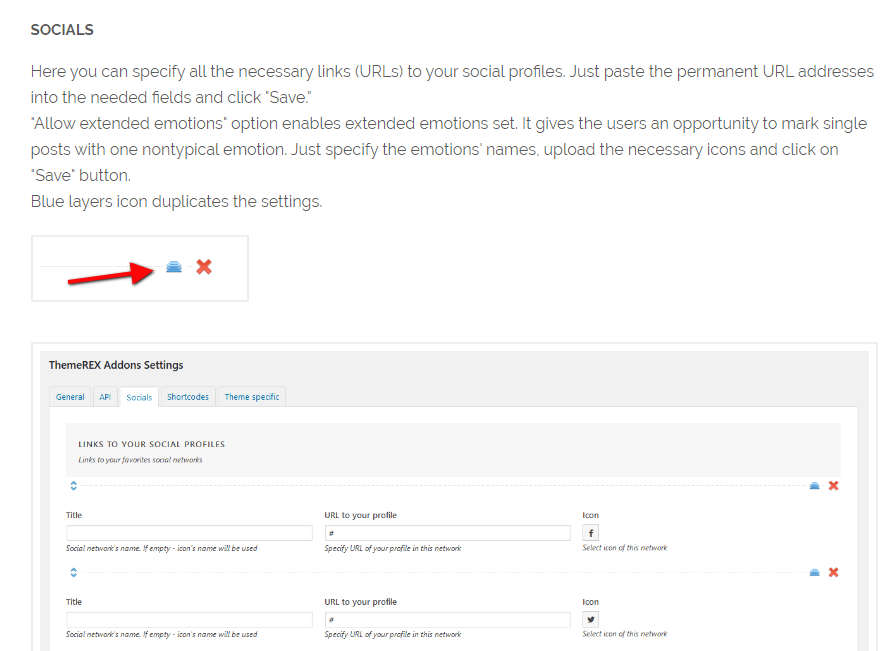The height and width of the screenshot is (651, 888).
Task: Open the General tab
Action: pos(70,397)
